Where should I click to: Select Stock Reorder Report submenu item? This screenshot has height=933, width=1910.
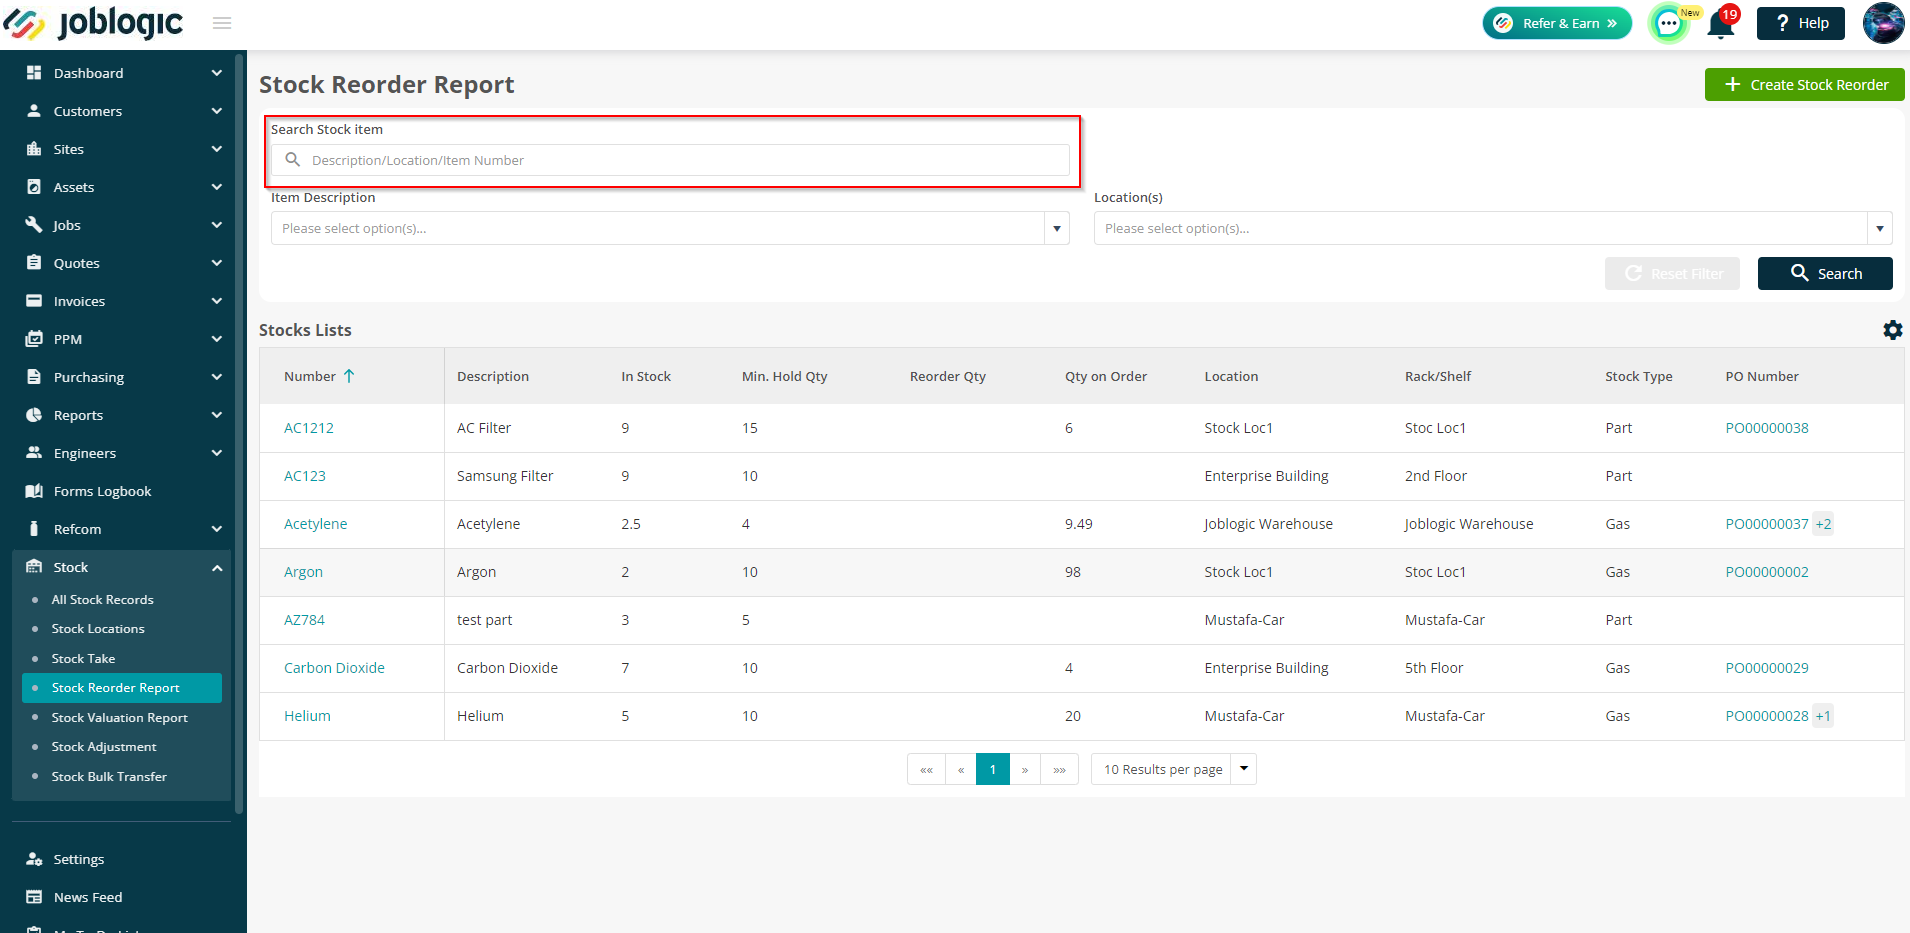[122, 688]
